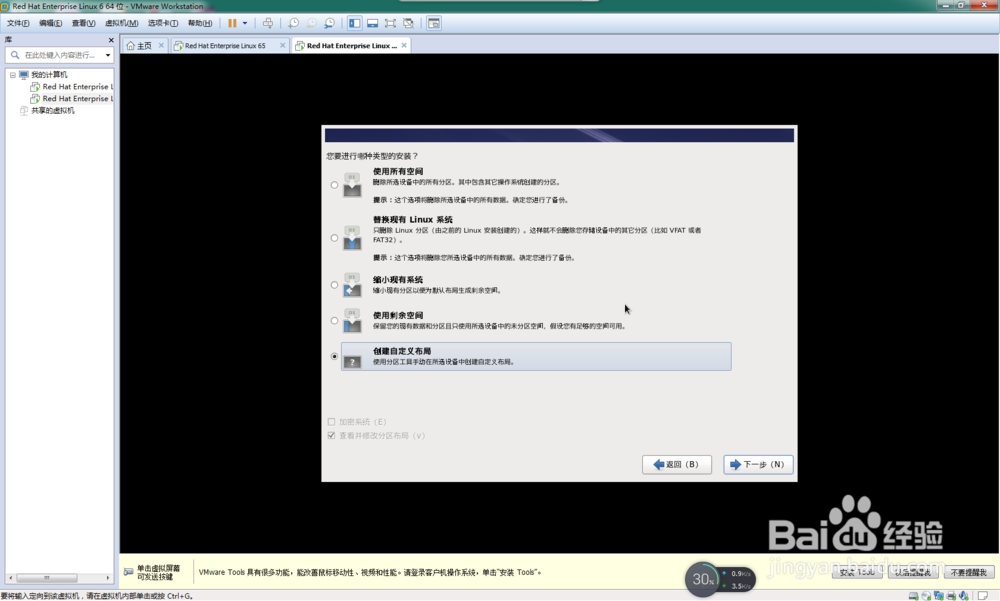Select 共享的虚拟机 in library tree
This screenshot has height=601, width=1000.
[52, 110]
